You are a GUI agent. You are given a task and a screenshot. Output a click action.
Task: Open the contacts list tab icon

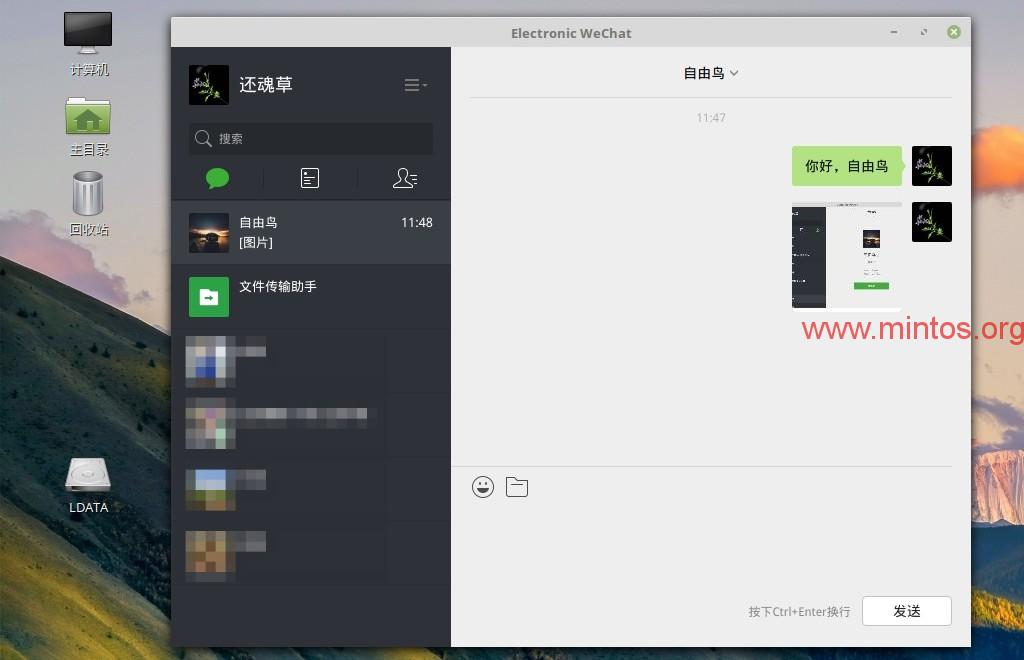pos(404,178)
